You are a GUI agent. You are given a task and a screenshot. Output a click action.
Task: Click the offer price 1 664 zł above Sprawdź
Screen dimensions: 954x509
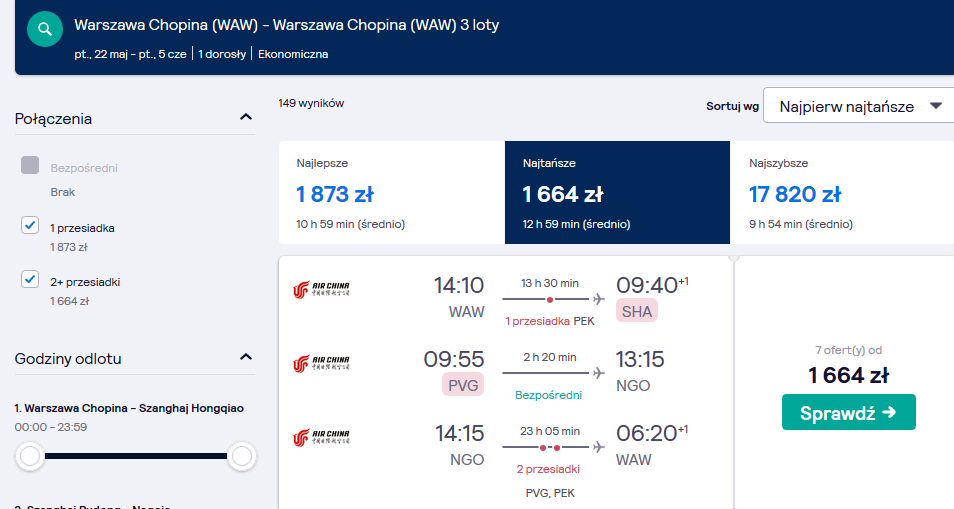848,375
